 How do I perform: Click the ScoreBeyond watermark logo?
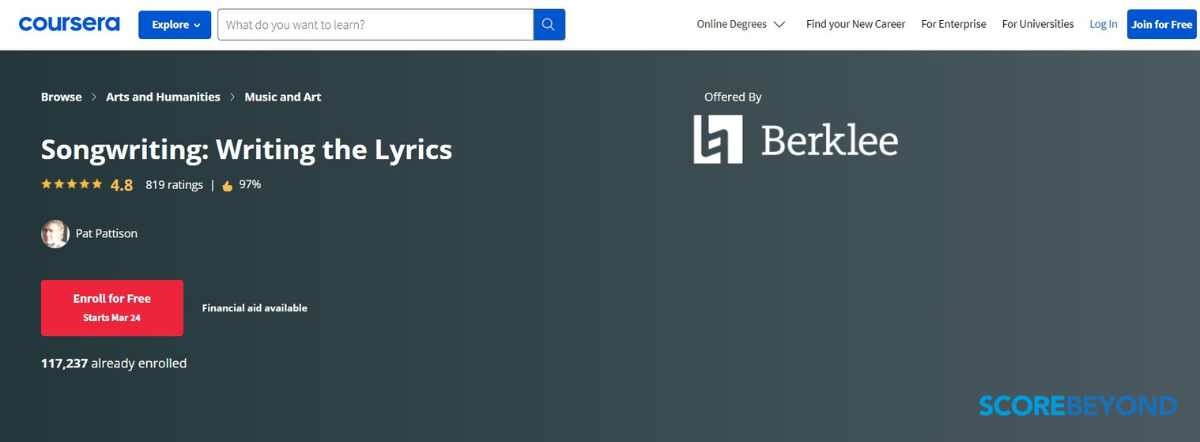(x=1077, y=405)
